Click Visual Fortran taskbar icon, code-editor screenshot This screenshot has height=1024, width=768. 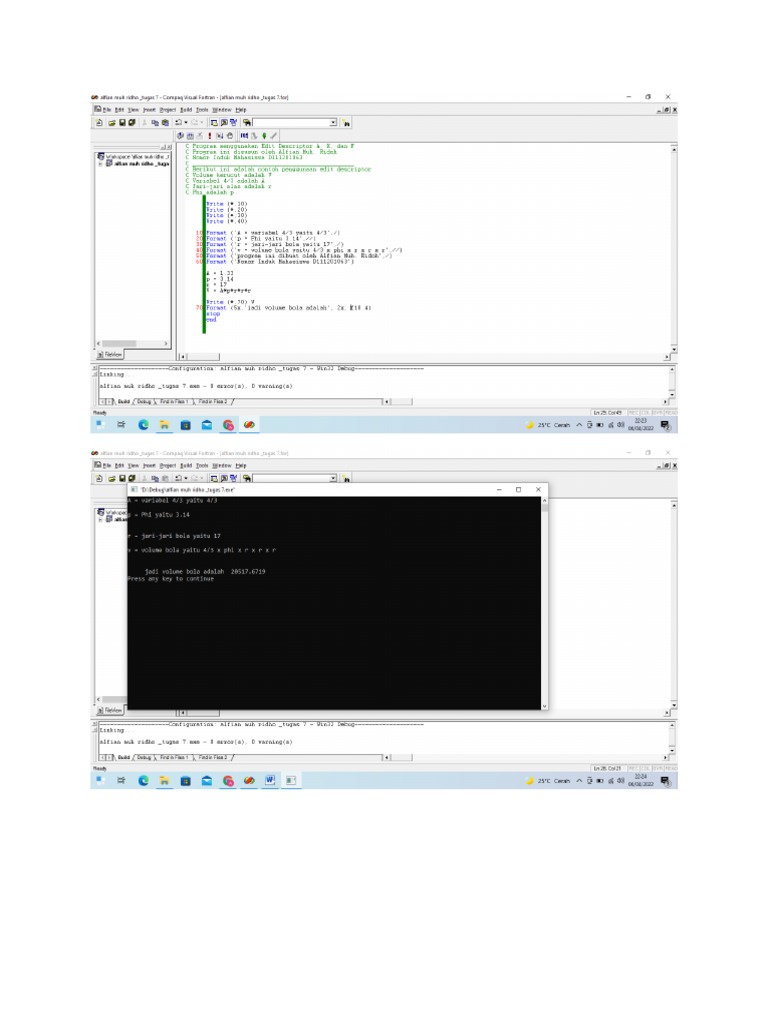tap(249, 424)
